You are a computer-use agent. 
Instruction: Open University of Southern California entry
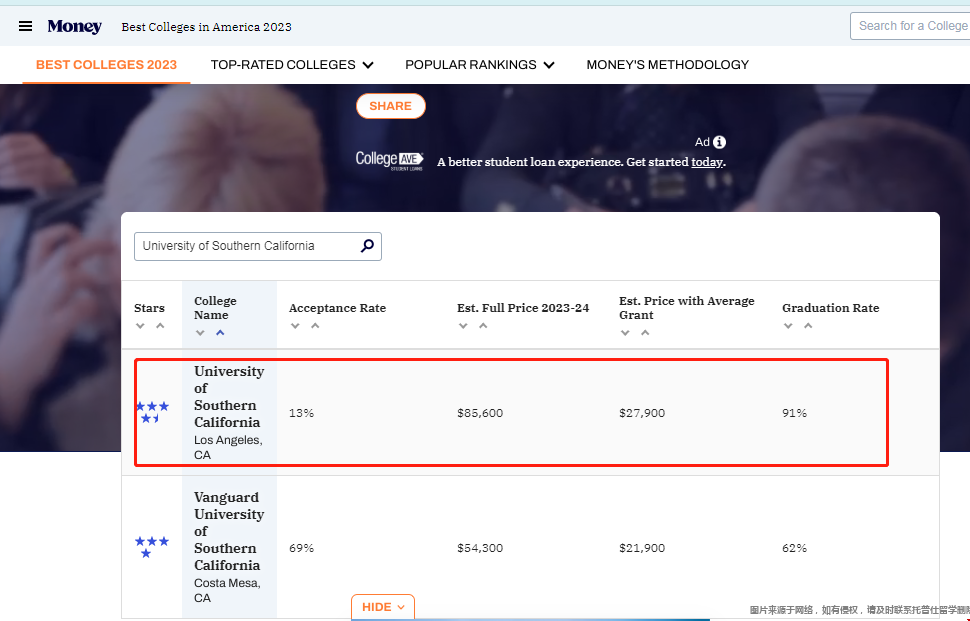229,397
